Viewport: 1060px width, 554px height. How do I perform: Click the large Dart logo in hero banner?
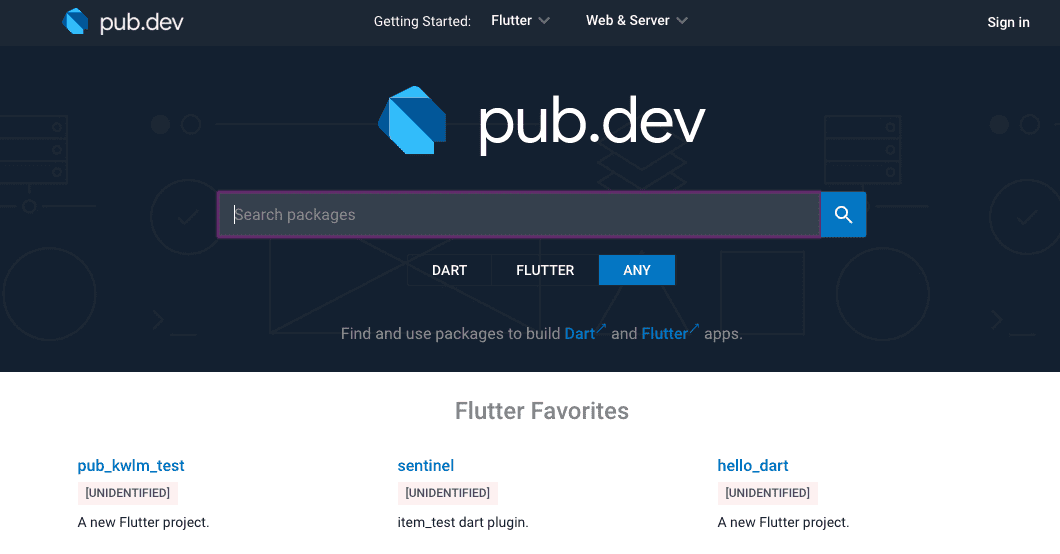pos(412,120)
